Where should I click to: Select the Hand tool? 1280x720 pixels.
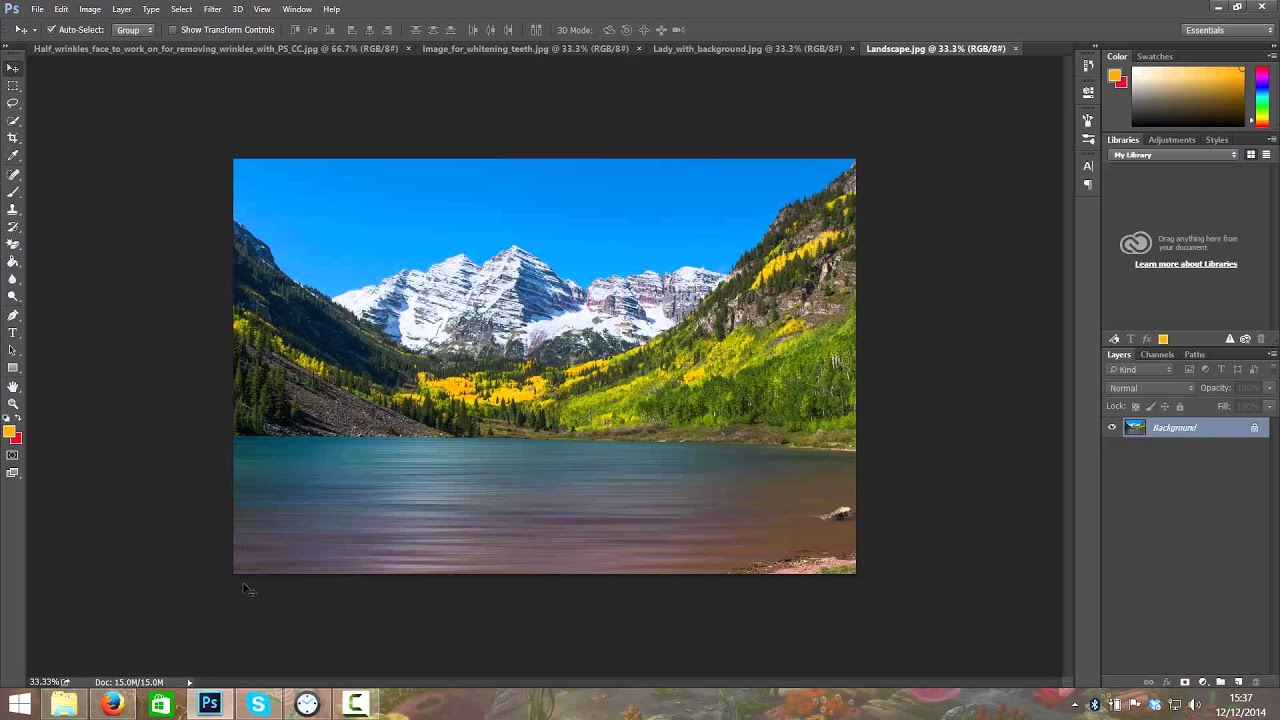(13, 386)
